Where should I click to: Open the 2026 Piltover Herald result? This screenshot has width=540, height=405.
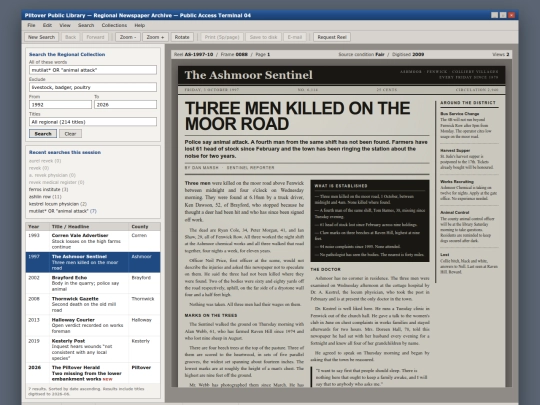[93, 373]
